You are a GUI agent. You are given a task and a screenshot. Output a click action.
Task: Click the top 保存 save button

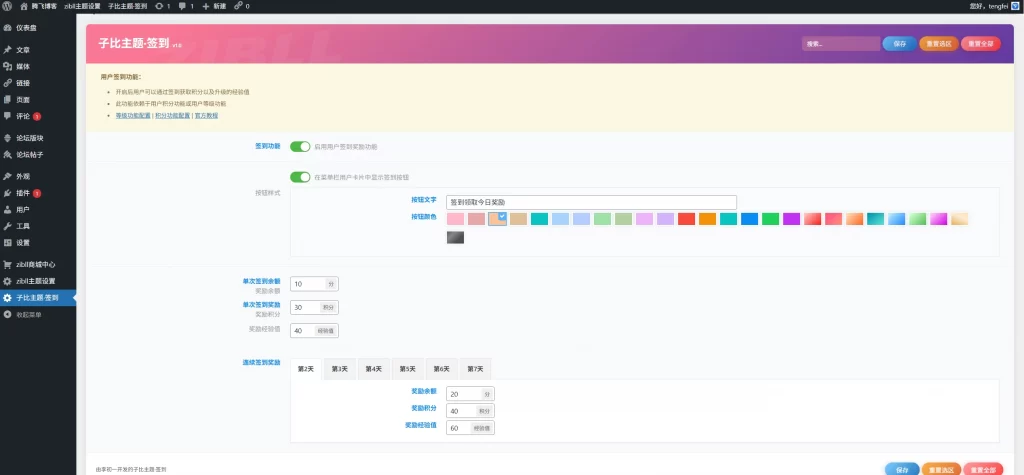899,44
